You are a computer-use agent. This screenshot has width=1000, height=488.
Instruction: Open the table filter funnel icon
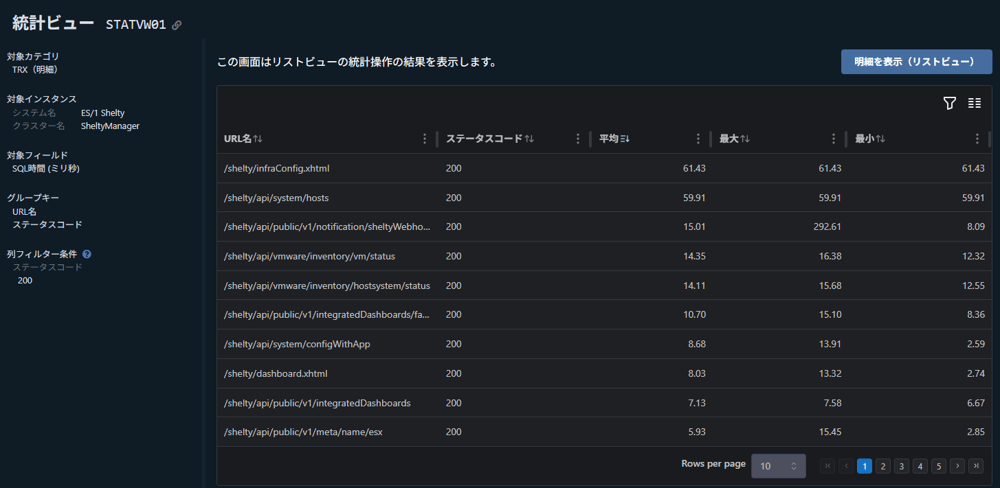pos(949,103)
